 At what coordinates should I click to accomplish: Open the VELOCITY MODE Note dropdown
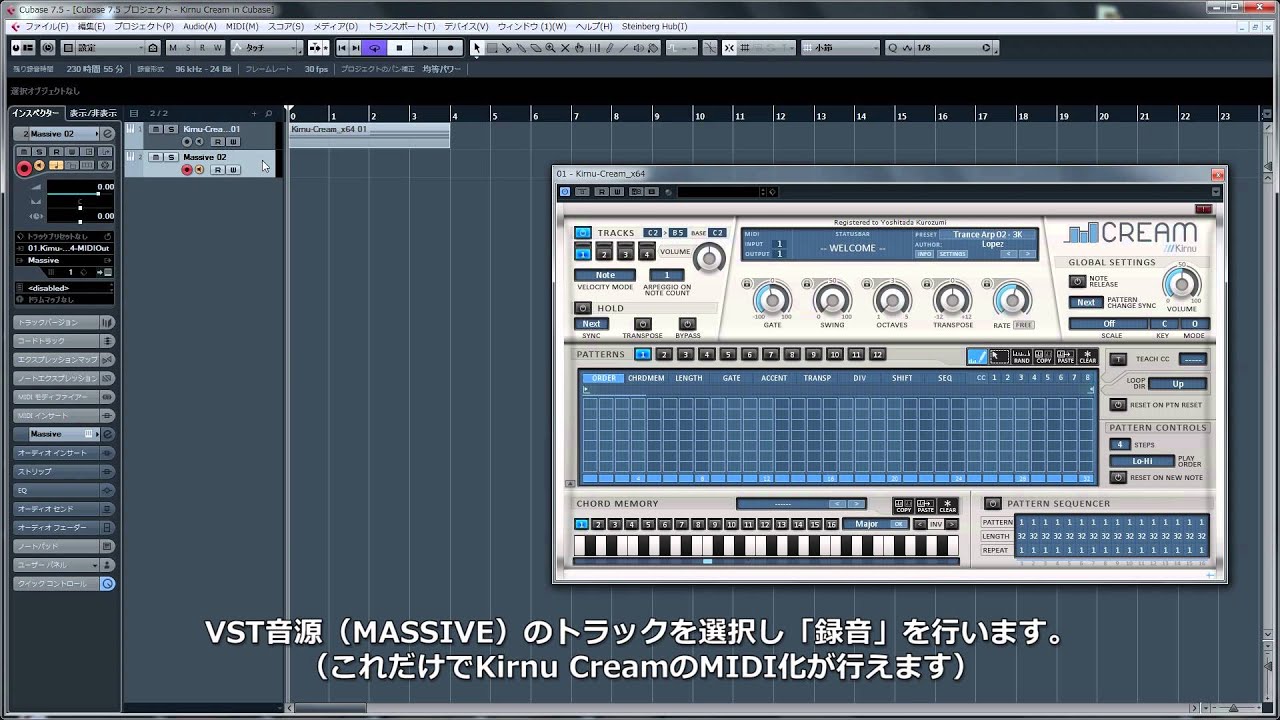(x=605, y=275)
